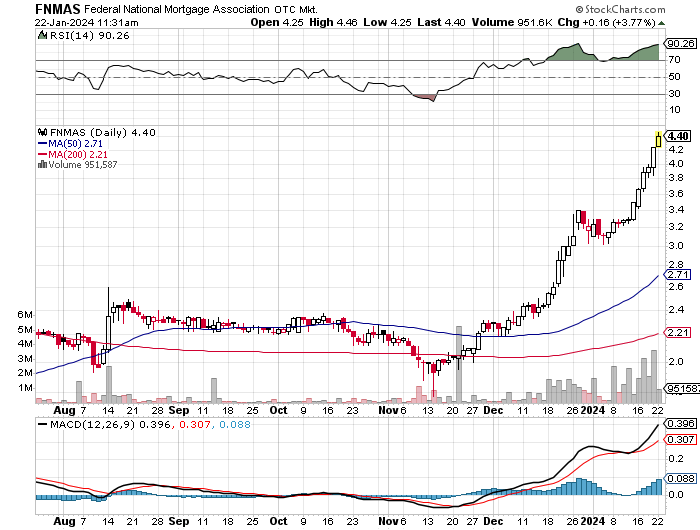Click the OTC Mkt. exchange label
Screen dimensions: 700x530
(x=296, y=9)
